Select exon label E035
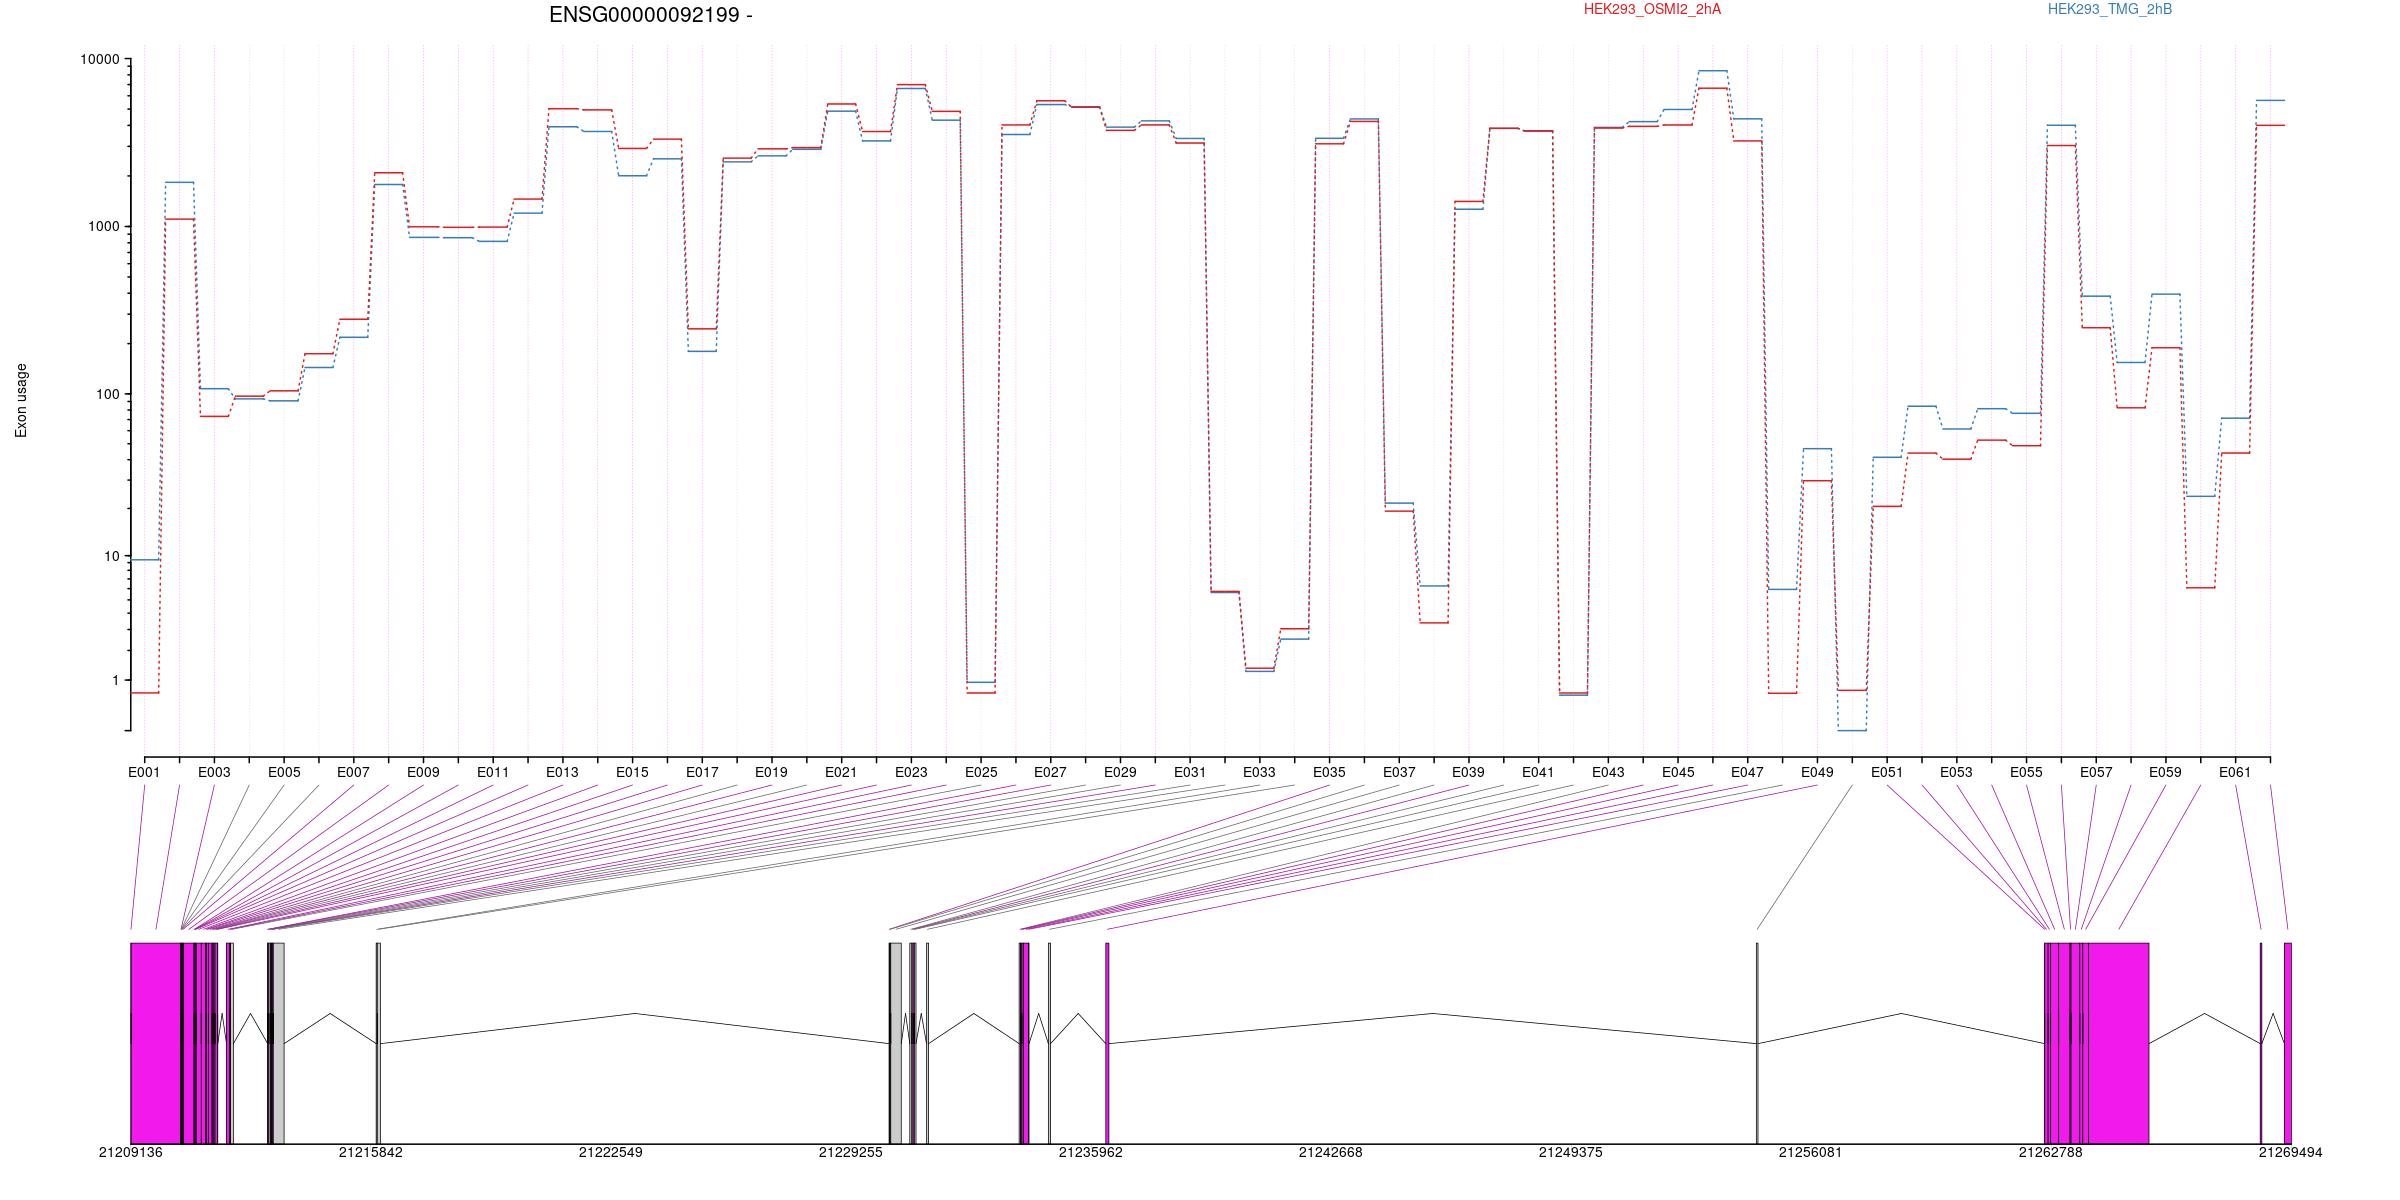Viewport: 2400px width, 1200px height. pyautogui.click(x=1329, y=772)
